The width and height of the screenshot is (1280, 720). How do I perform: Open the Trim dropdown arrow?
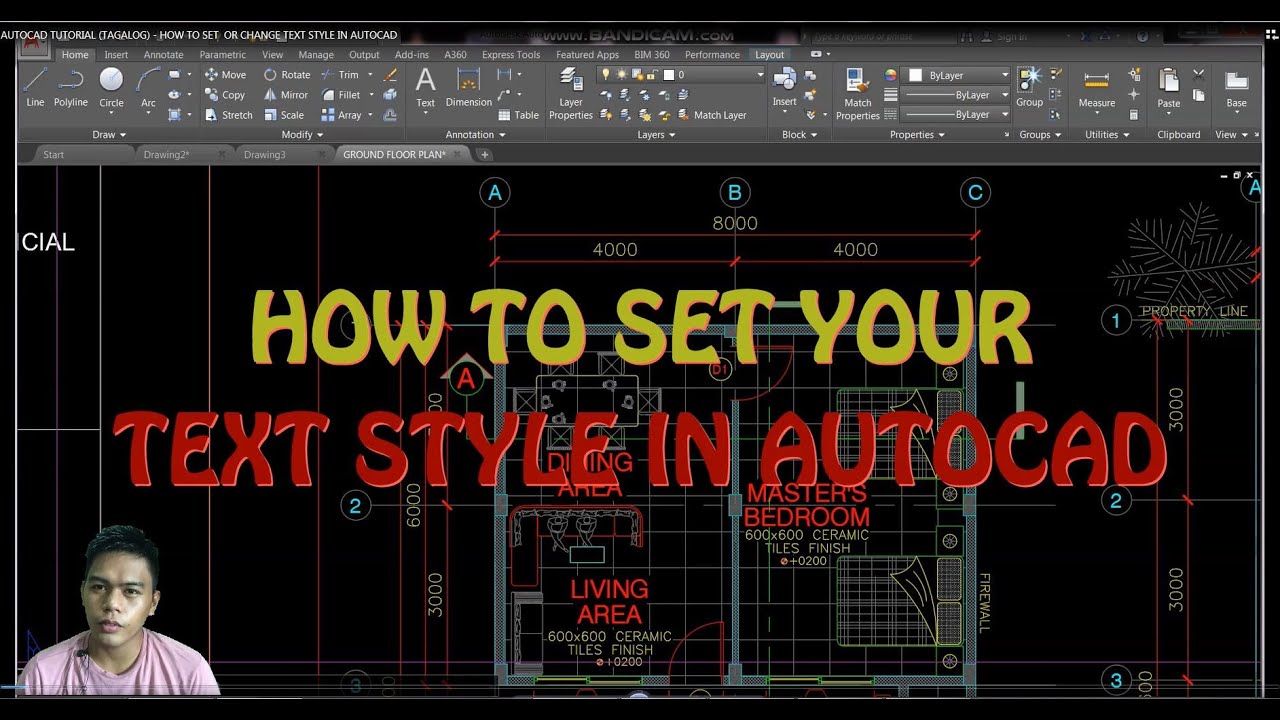(370, 75)
